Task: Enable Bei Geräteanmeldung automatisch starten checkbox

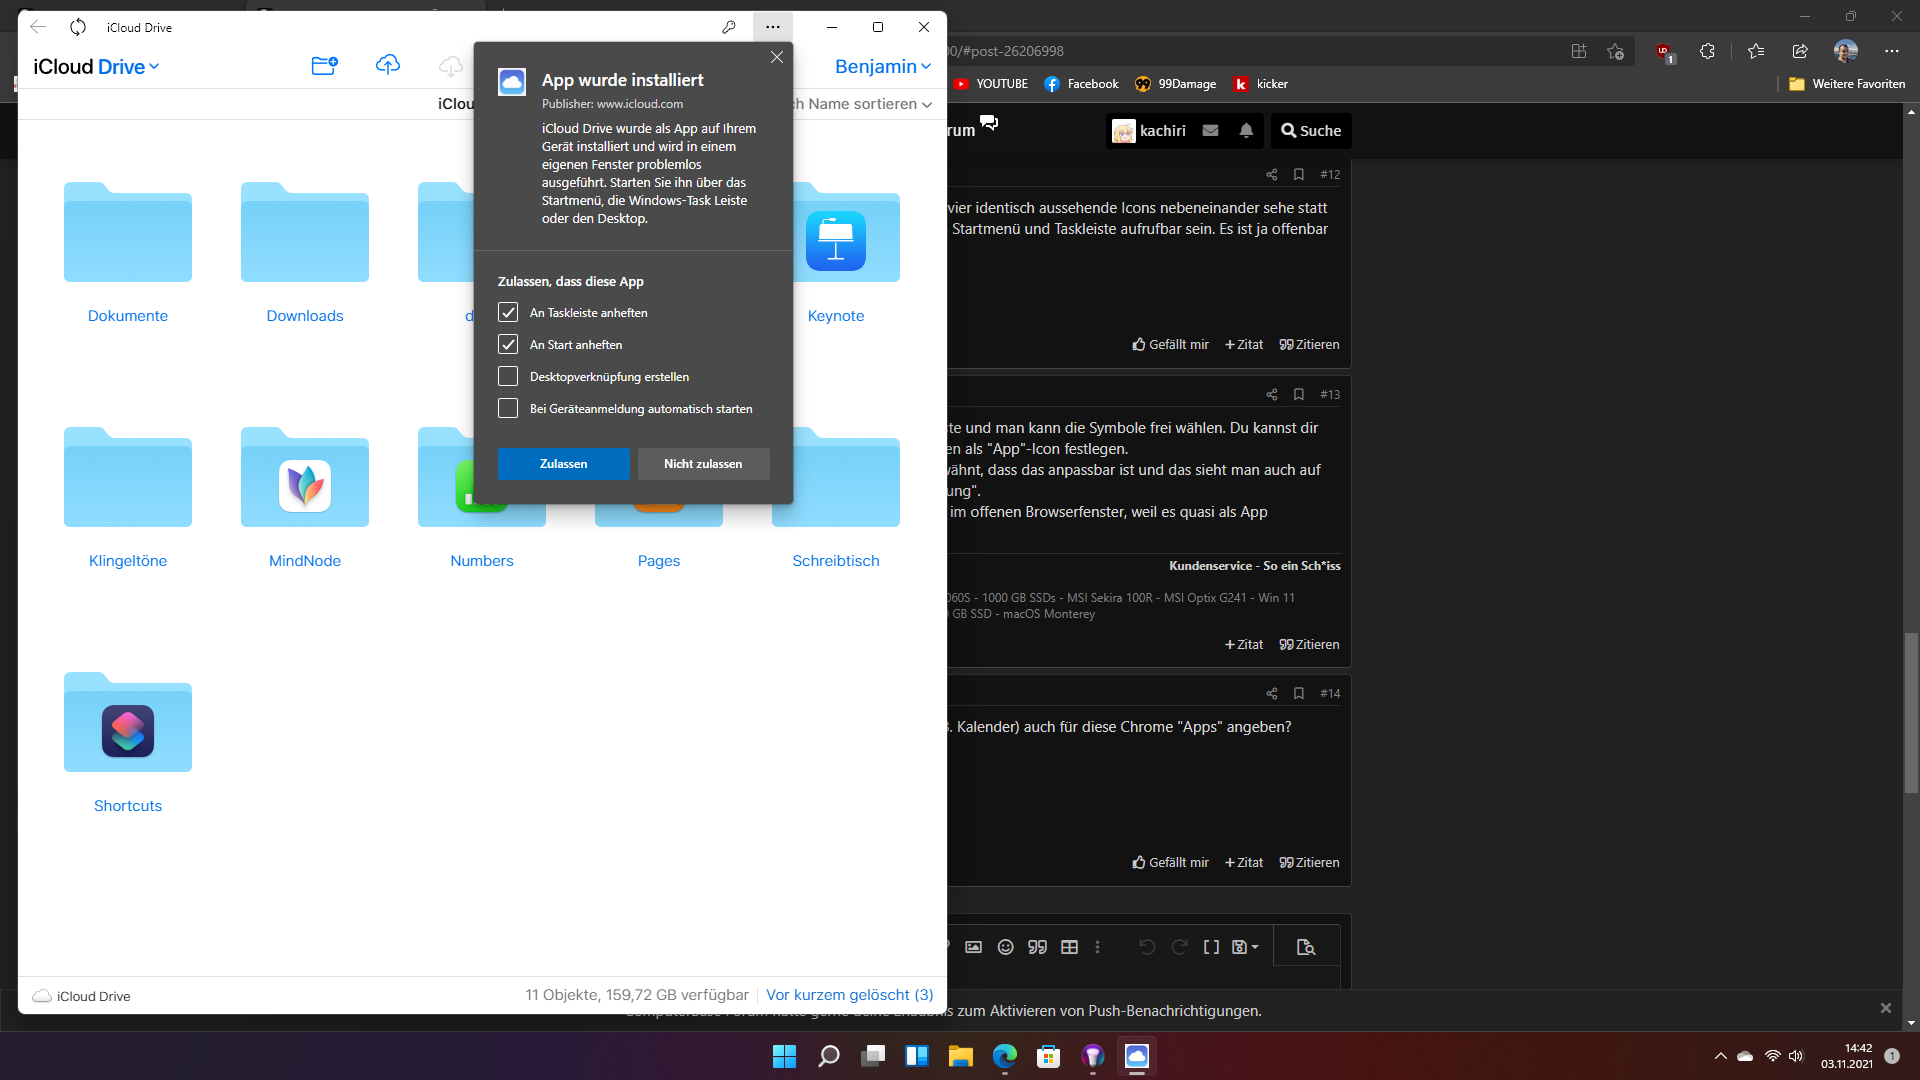Action: pos(508,409)
